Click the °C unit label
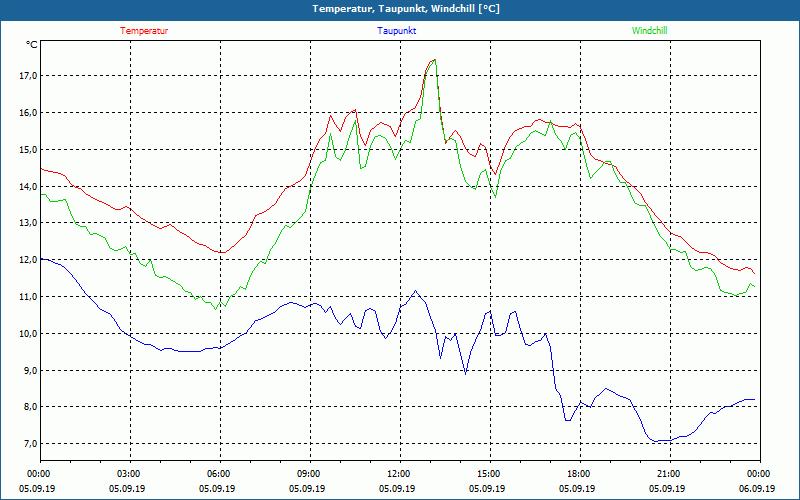800x500 pixels. tap(32, 45)
